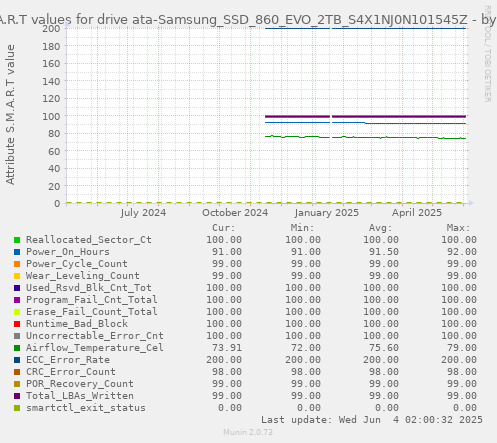Click the Airflow_Temperature_Cel dark green swatch
Image resolution: width=497 pixels, height=443 pixels.
click(x=17, y=348)
